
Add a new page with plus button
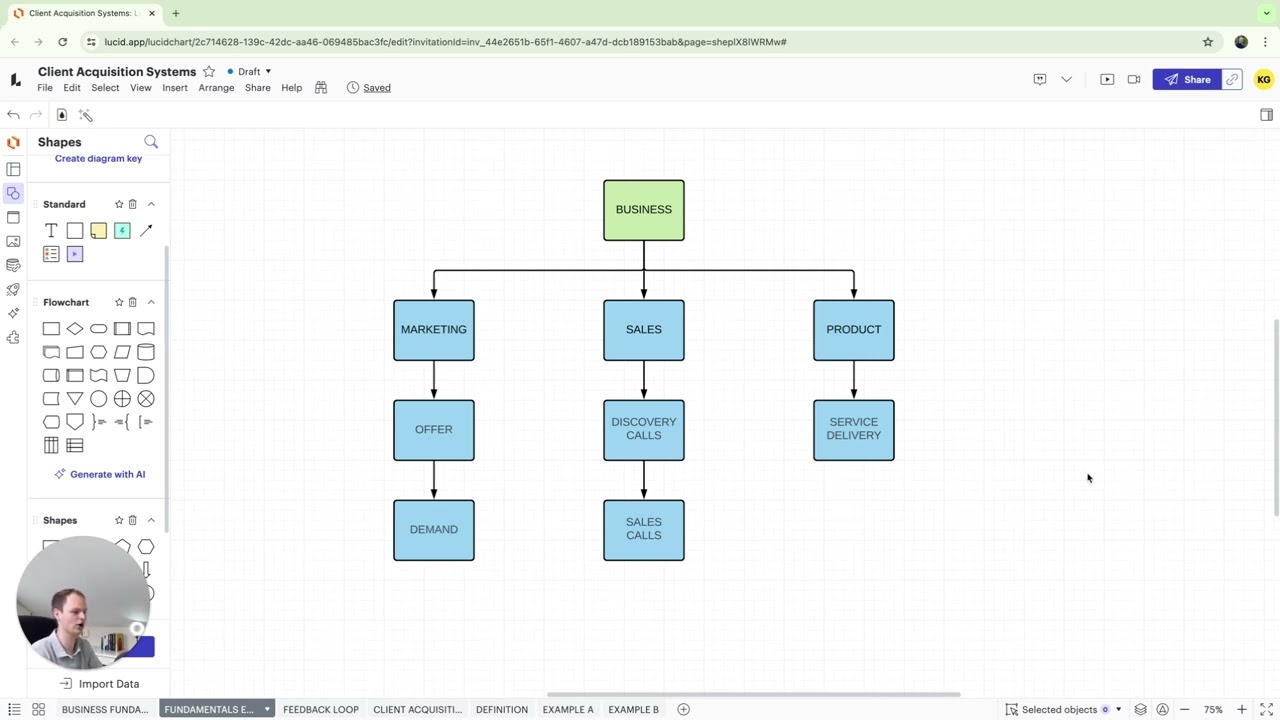[x=684, y=709]
